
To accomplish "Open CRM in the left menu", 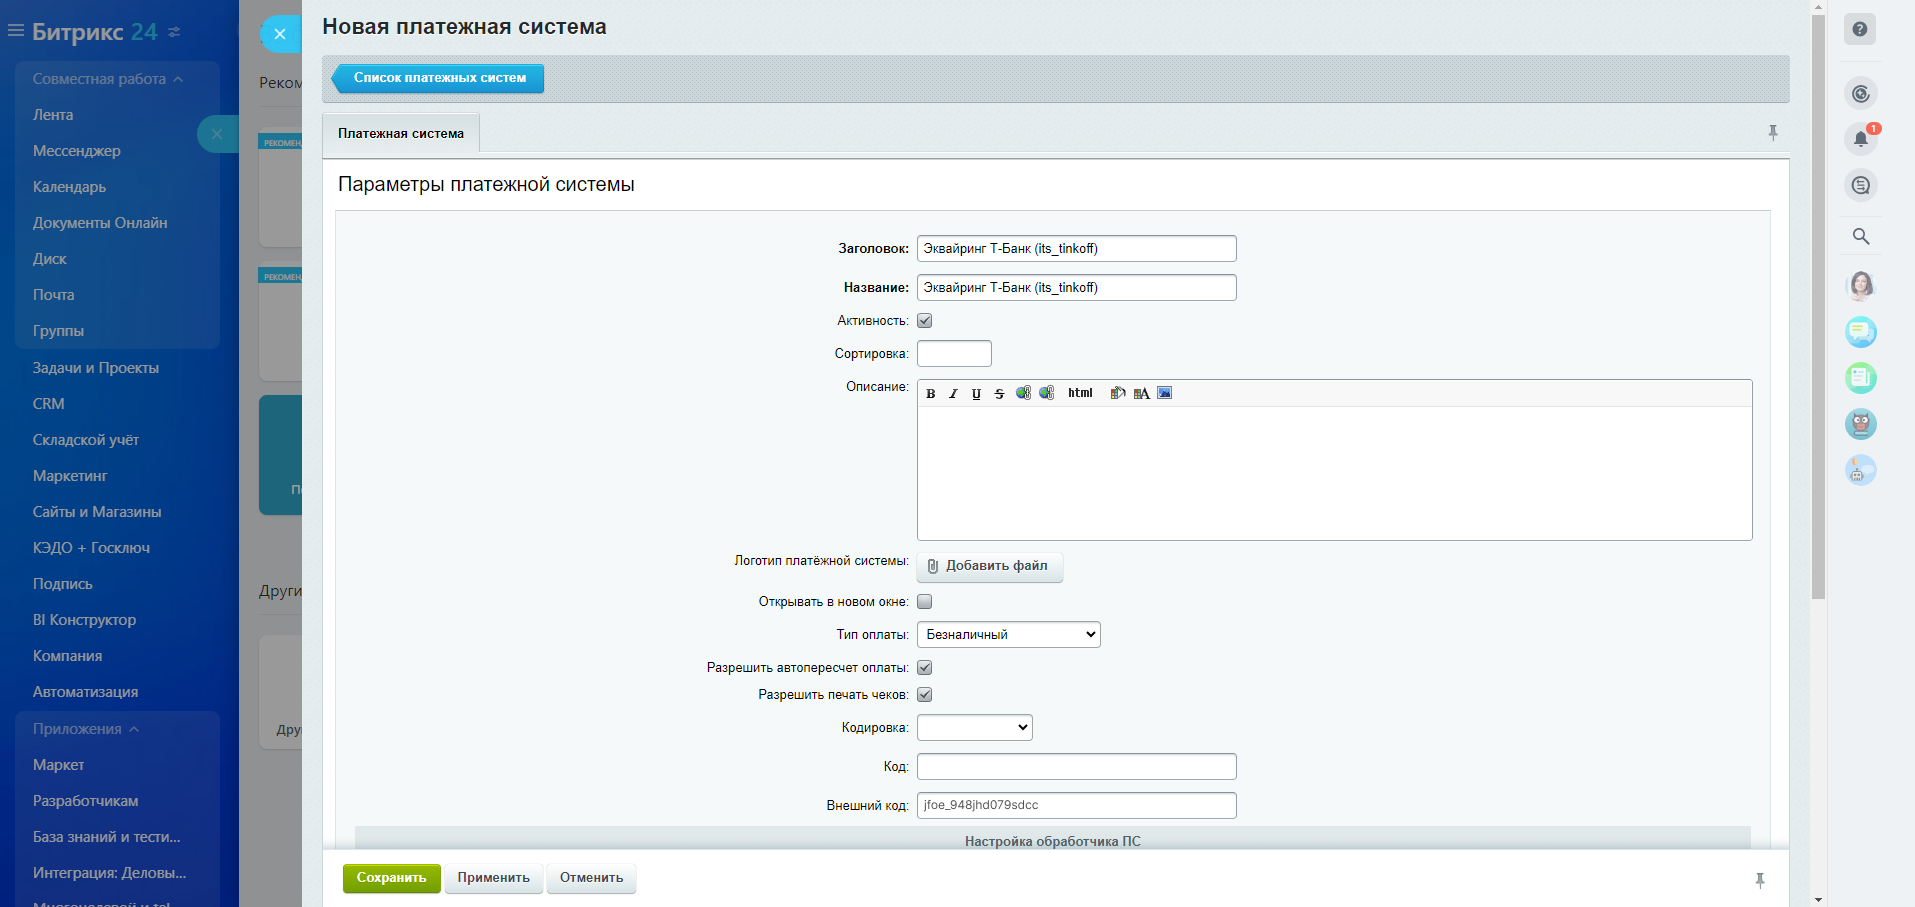I will pos(49,404).
